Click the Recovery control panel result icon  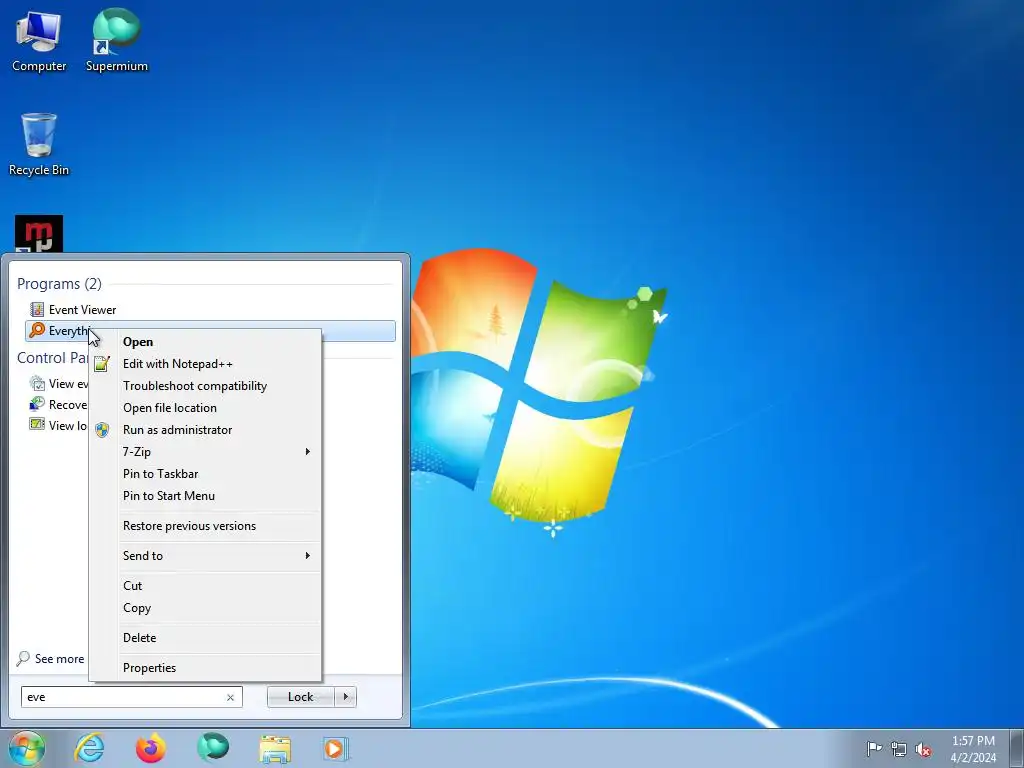point(37,404)
